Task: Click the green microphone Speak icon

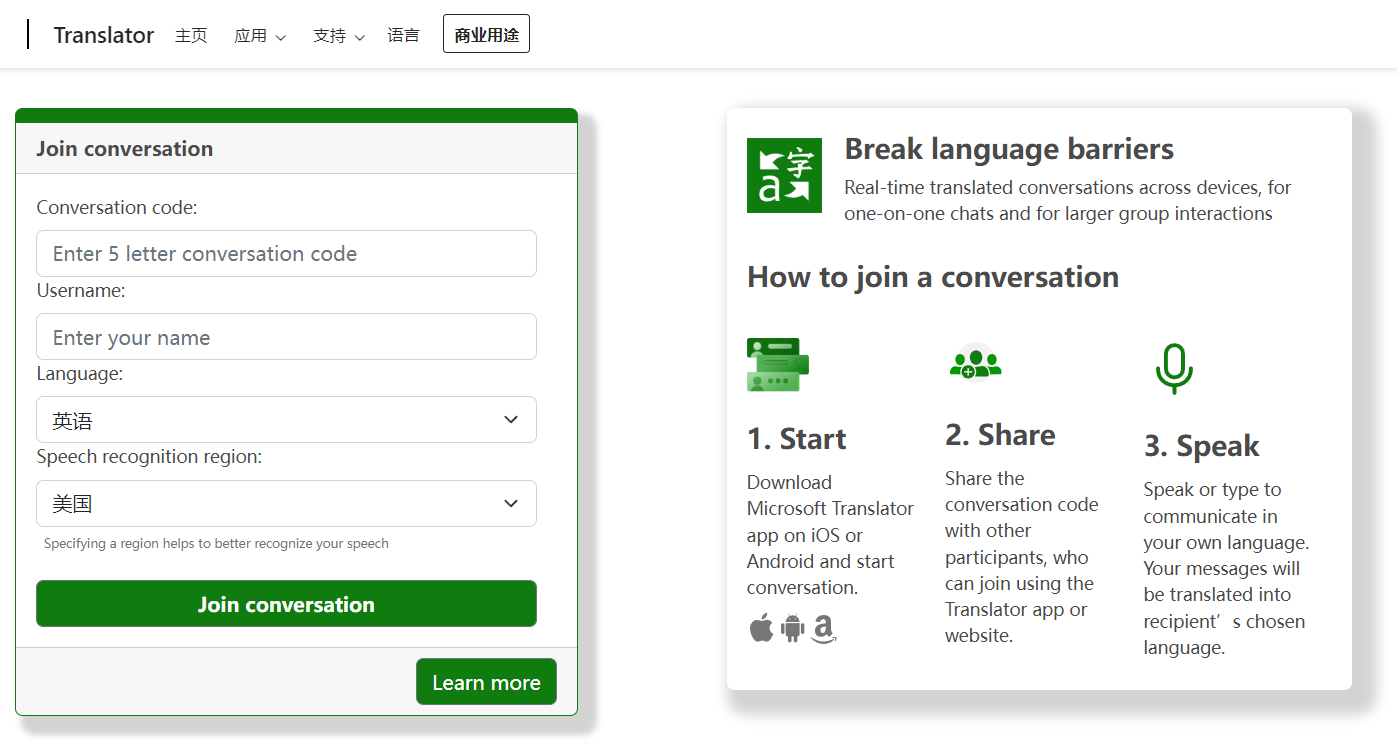Action: (x=1174, y=369)
